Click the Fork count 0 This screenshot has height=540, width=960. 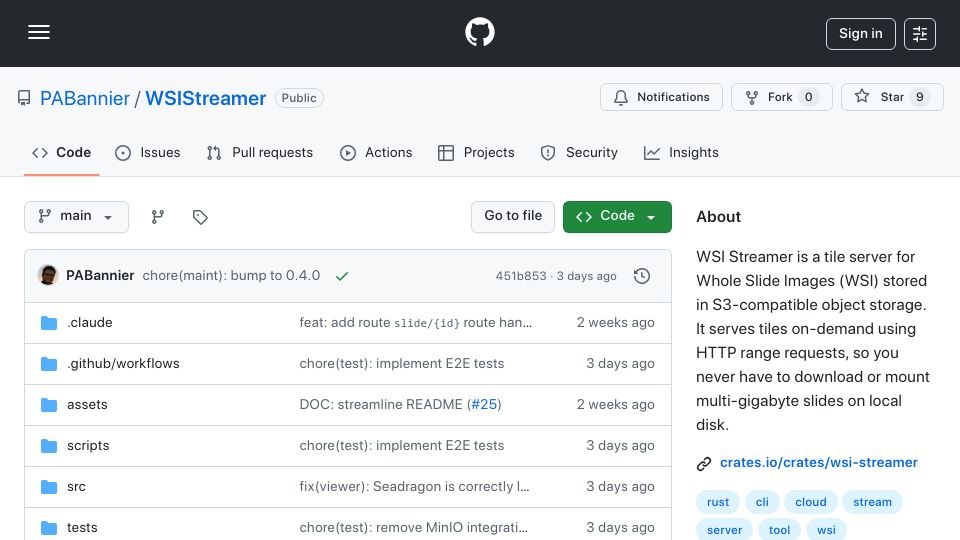tap(808, 97)
